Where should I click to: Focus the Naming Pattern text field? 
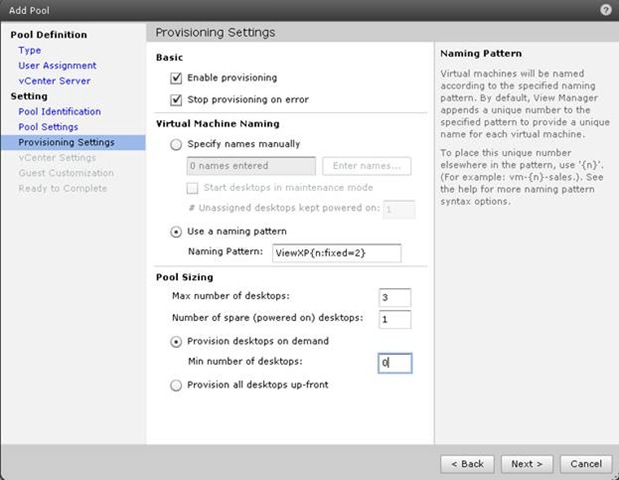coord(337,253)
